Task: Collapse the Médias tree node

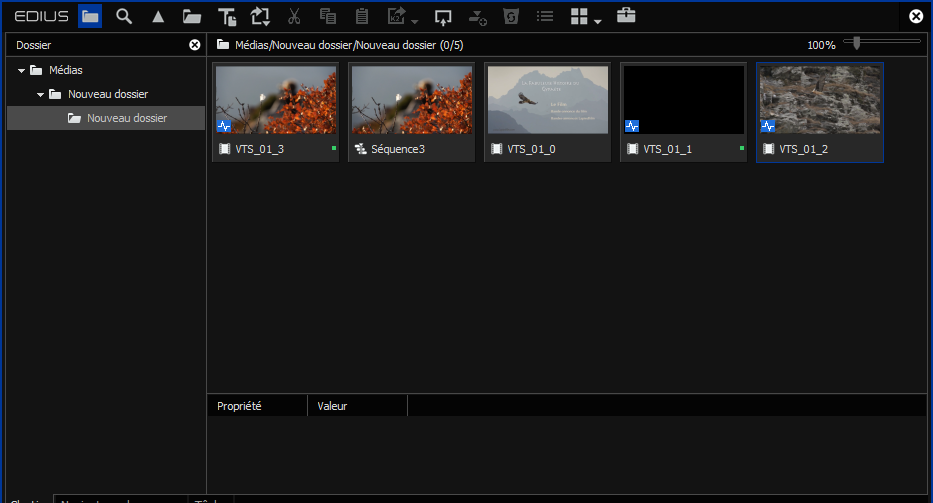Action: 22,70
